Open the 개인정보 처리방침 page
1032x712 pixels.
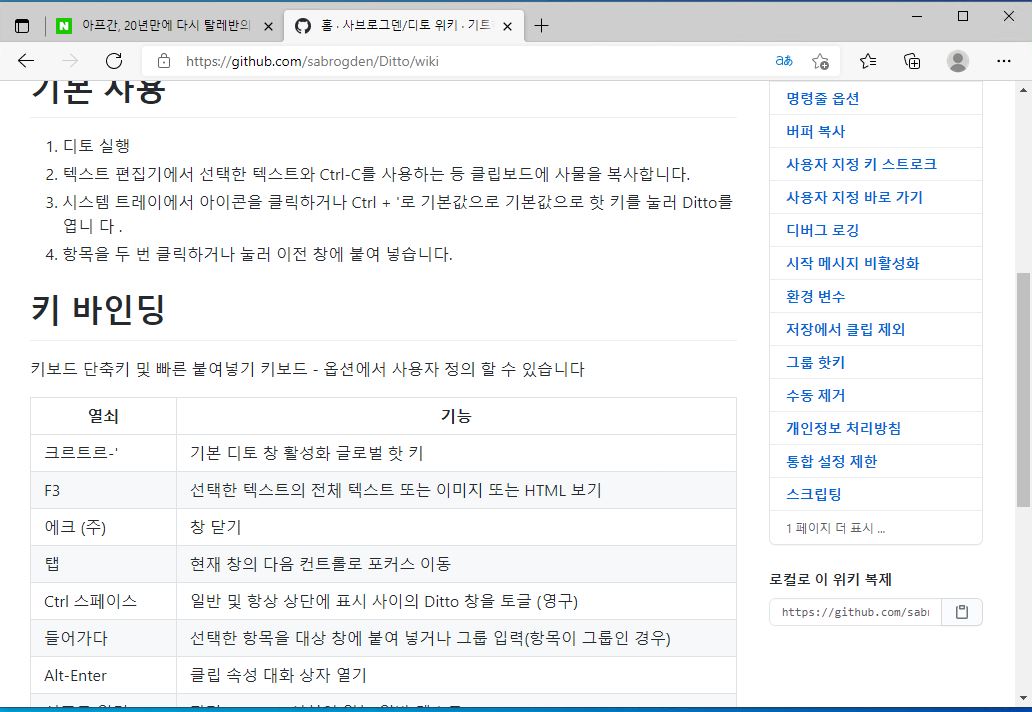844,428
